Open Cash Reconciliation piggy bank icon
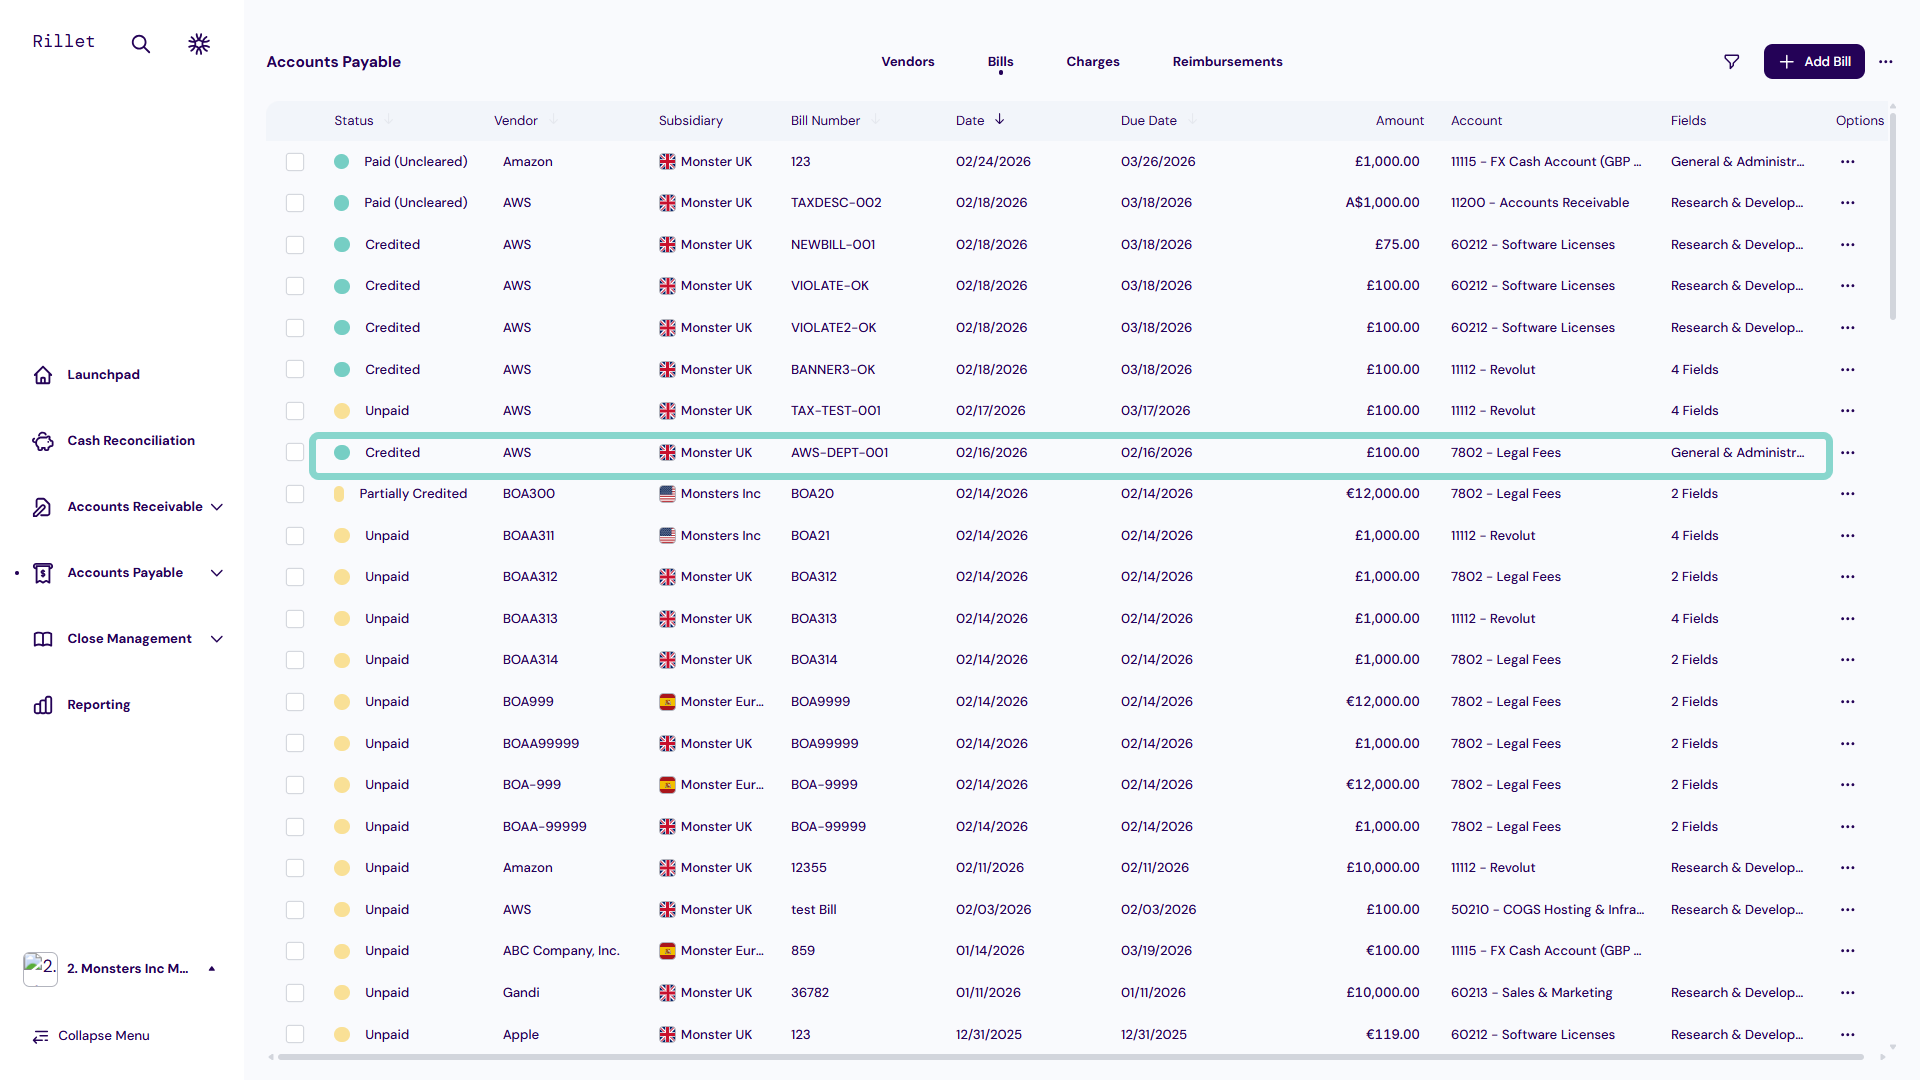 pos(43,441)
